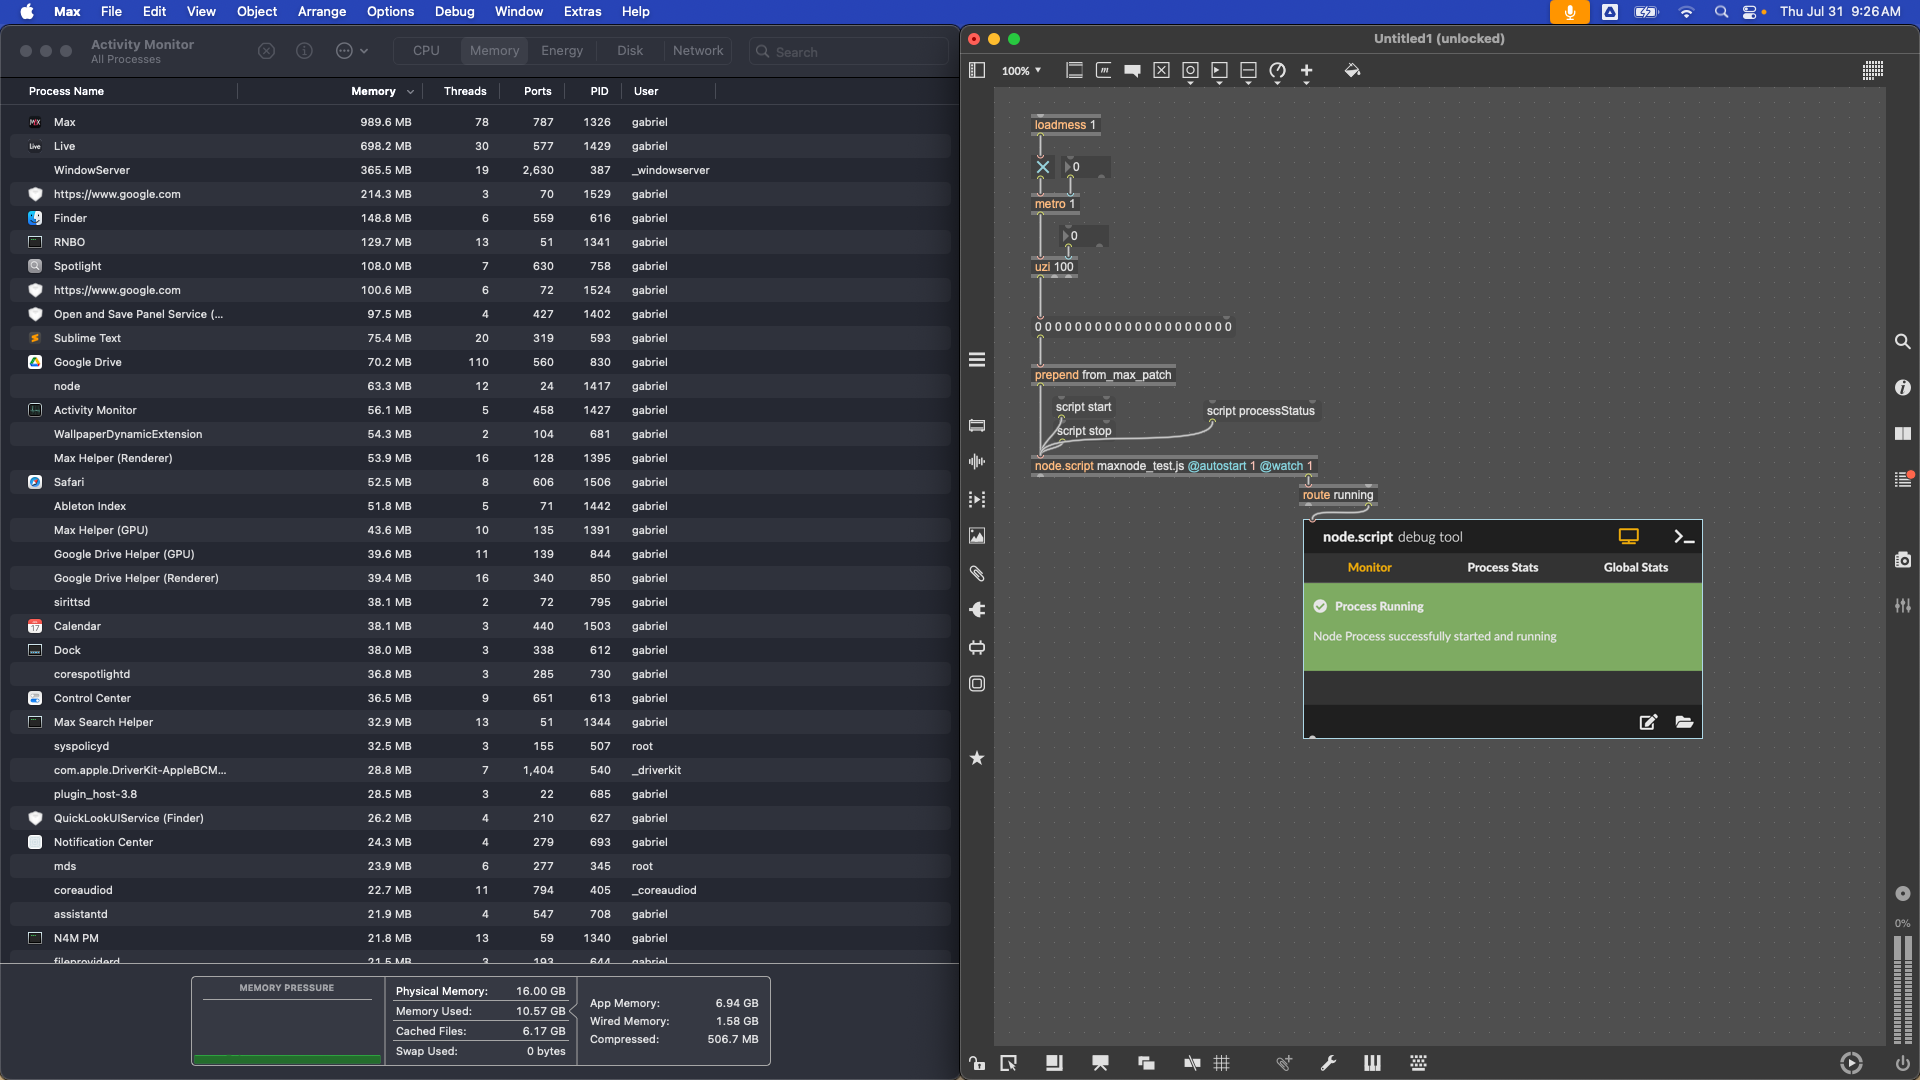Add a toggle object from patcher toolbar
Image resolution: width=1920 pixels, height=1080 pixels.
click(x=1161, y=71)
